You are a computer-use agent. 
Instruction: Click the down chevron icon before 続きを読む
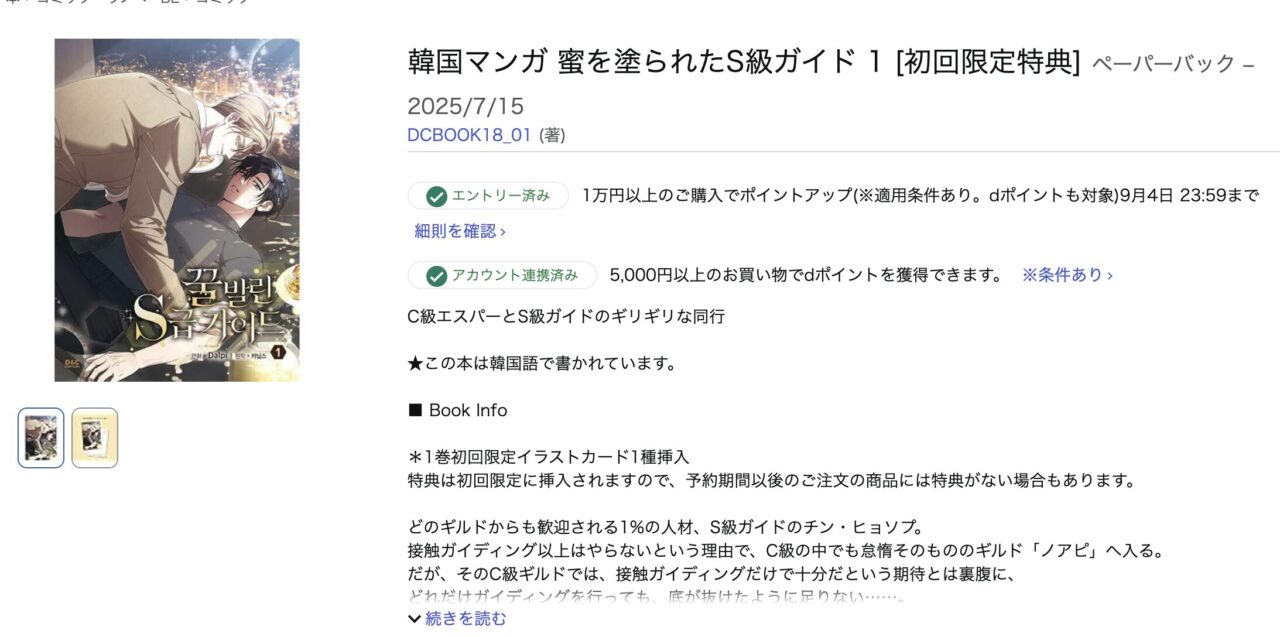[415, 619]
